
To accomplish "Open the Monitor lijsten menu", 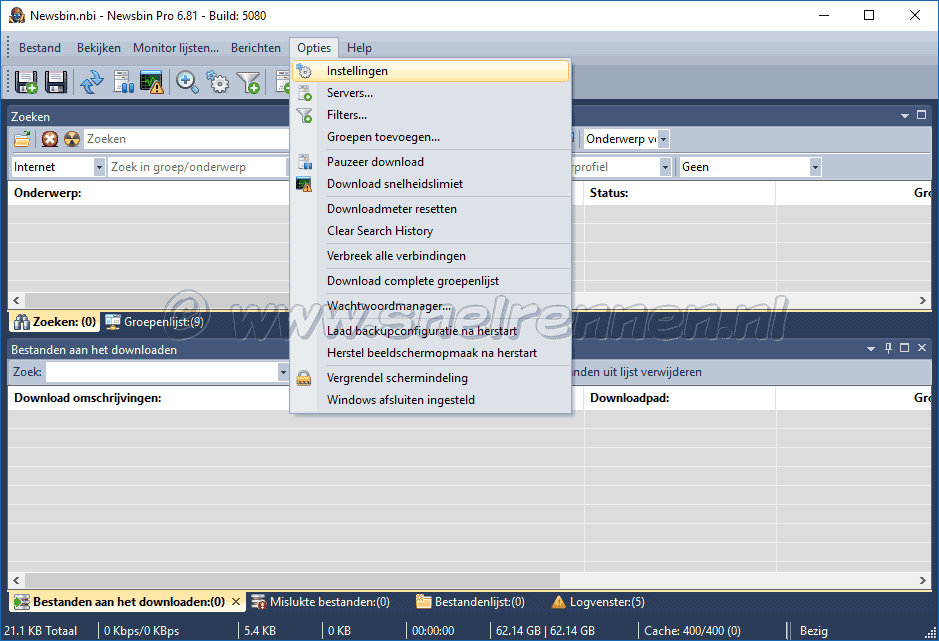I will click(x=175, y=48).
